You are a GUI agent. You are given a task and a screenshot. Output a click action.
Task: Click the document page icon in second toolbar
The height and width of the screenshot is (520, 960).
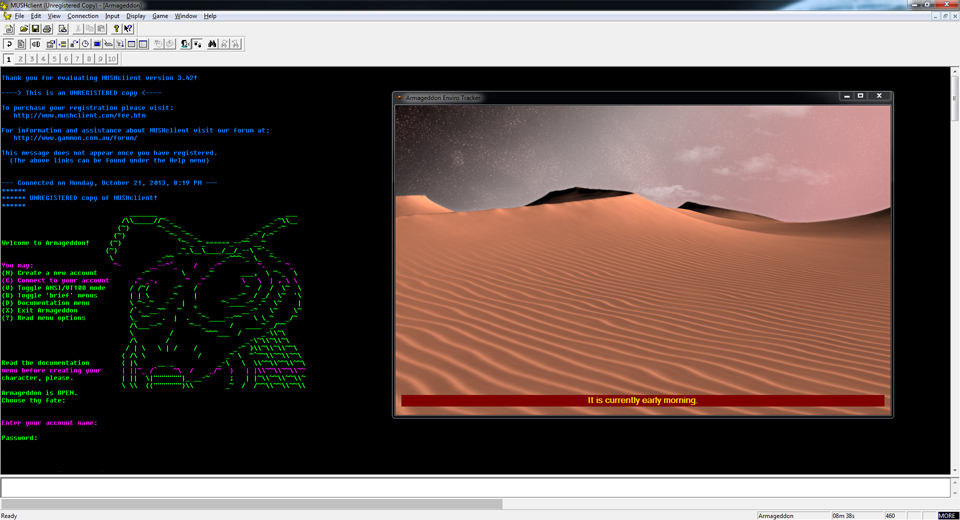click(21, 44)
